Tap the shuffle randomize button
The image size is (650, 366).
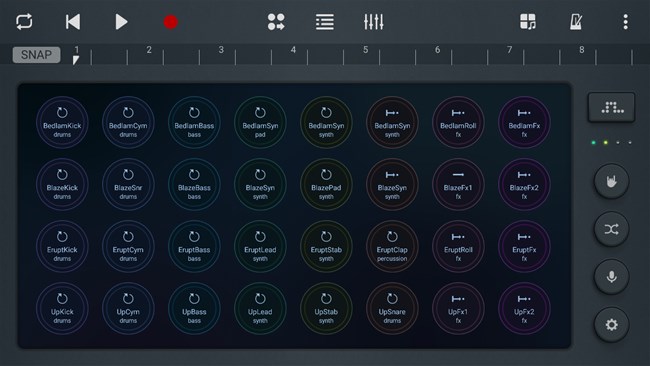(x=611, y=229)
